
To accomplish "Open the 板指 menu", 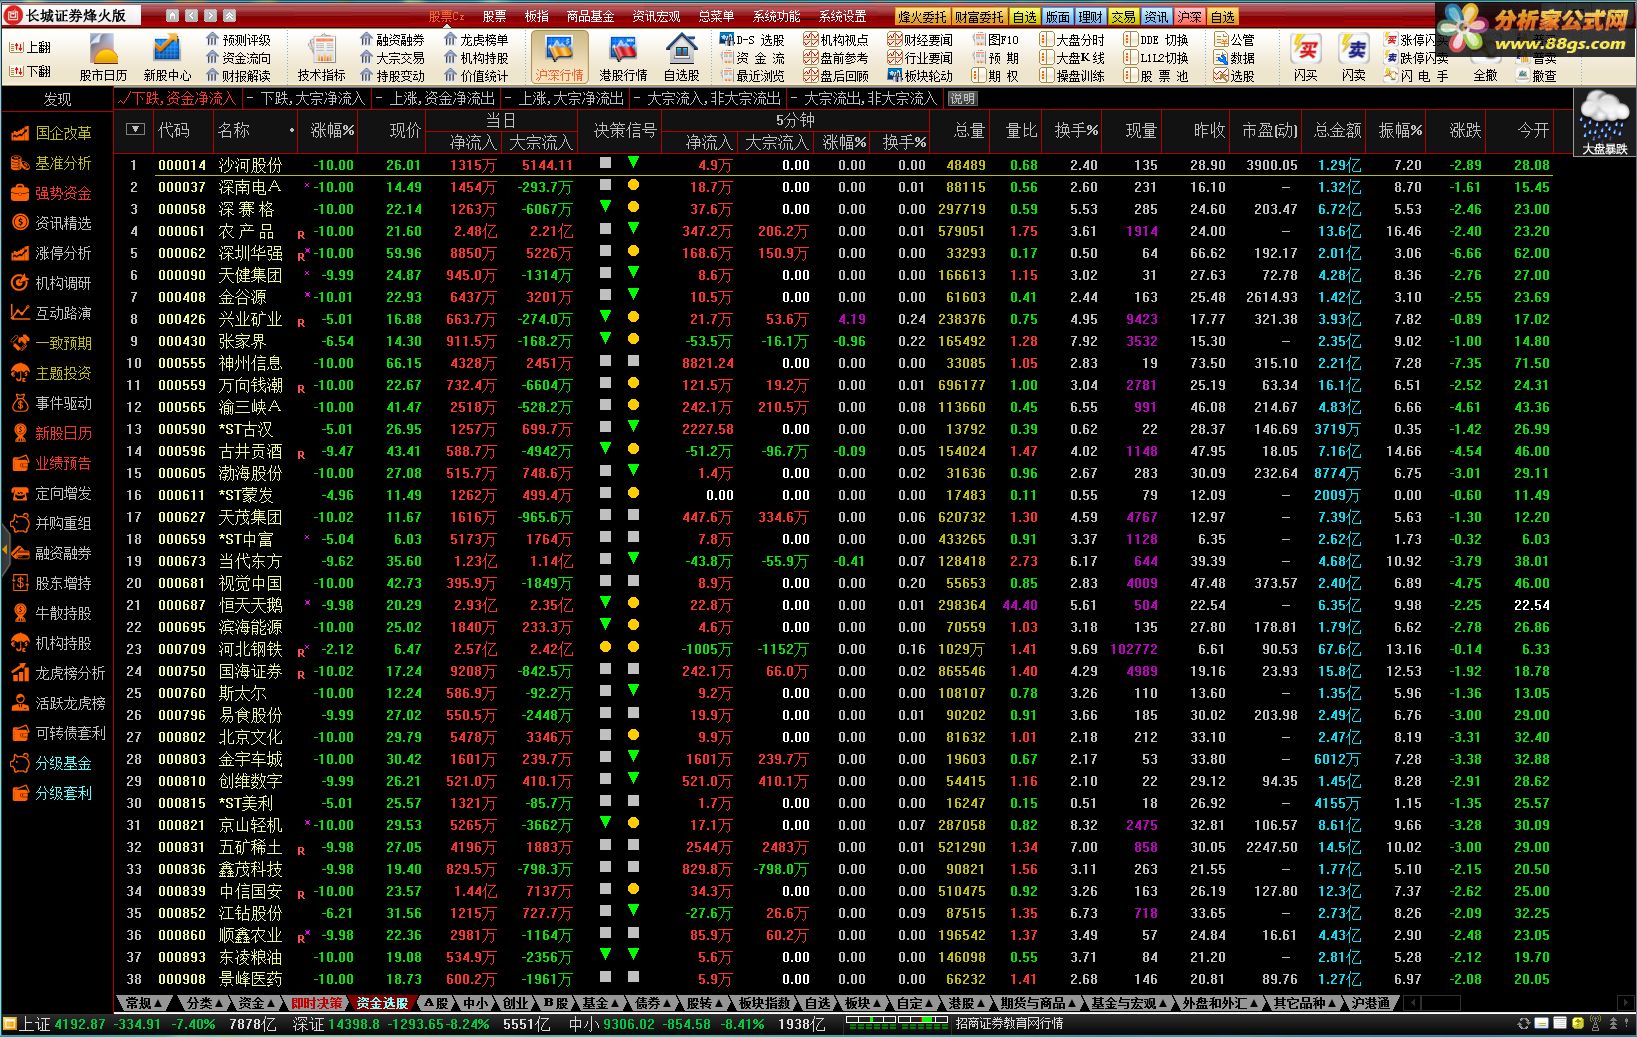I will click(x=536, y=17).
